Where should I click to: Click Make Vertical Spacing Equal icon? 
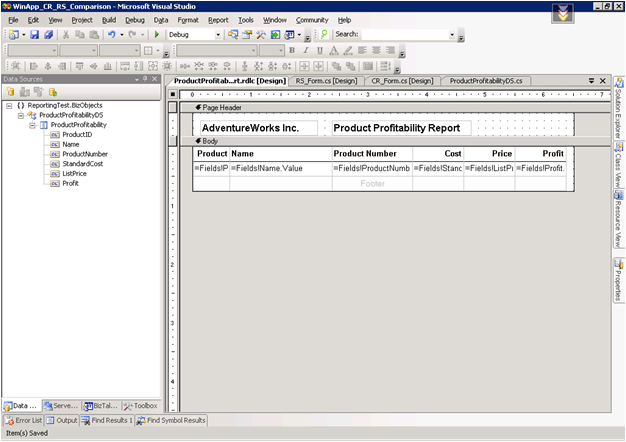click(245, 66)
